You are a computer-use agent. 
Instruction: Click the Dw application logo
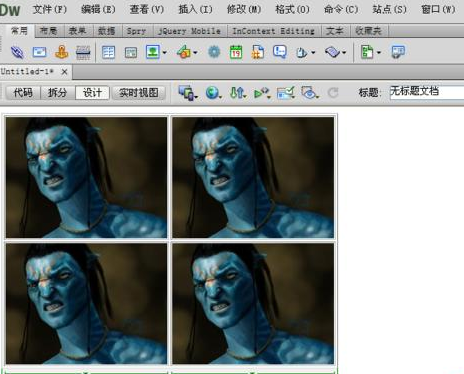10,9
